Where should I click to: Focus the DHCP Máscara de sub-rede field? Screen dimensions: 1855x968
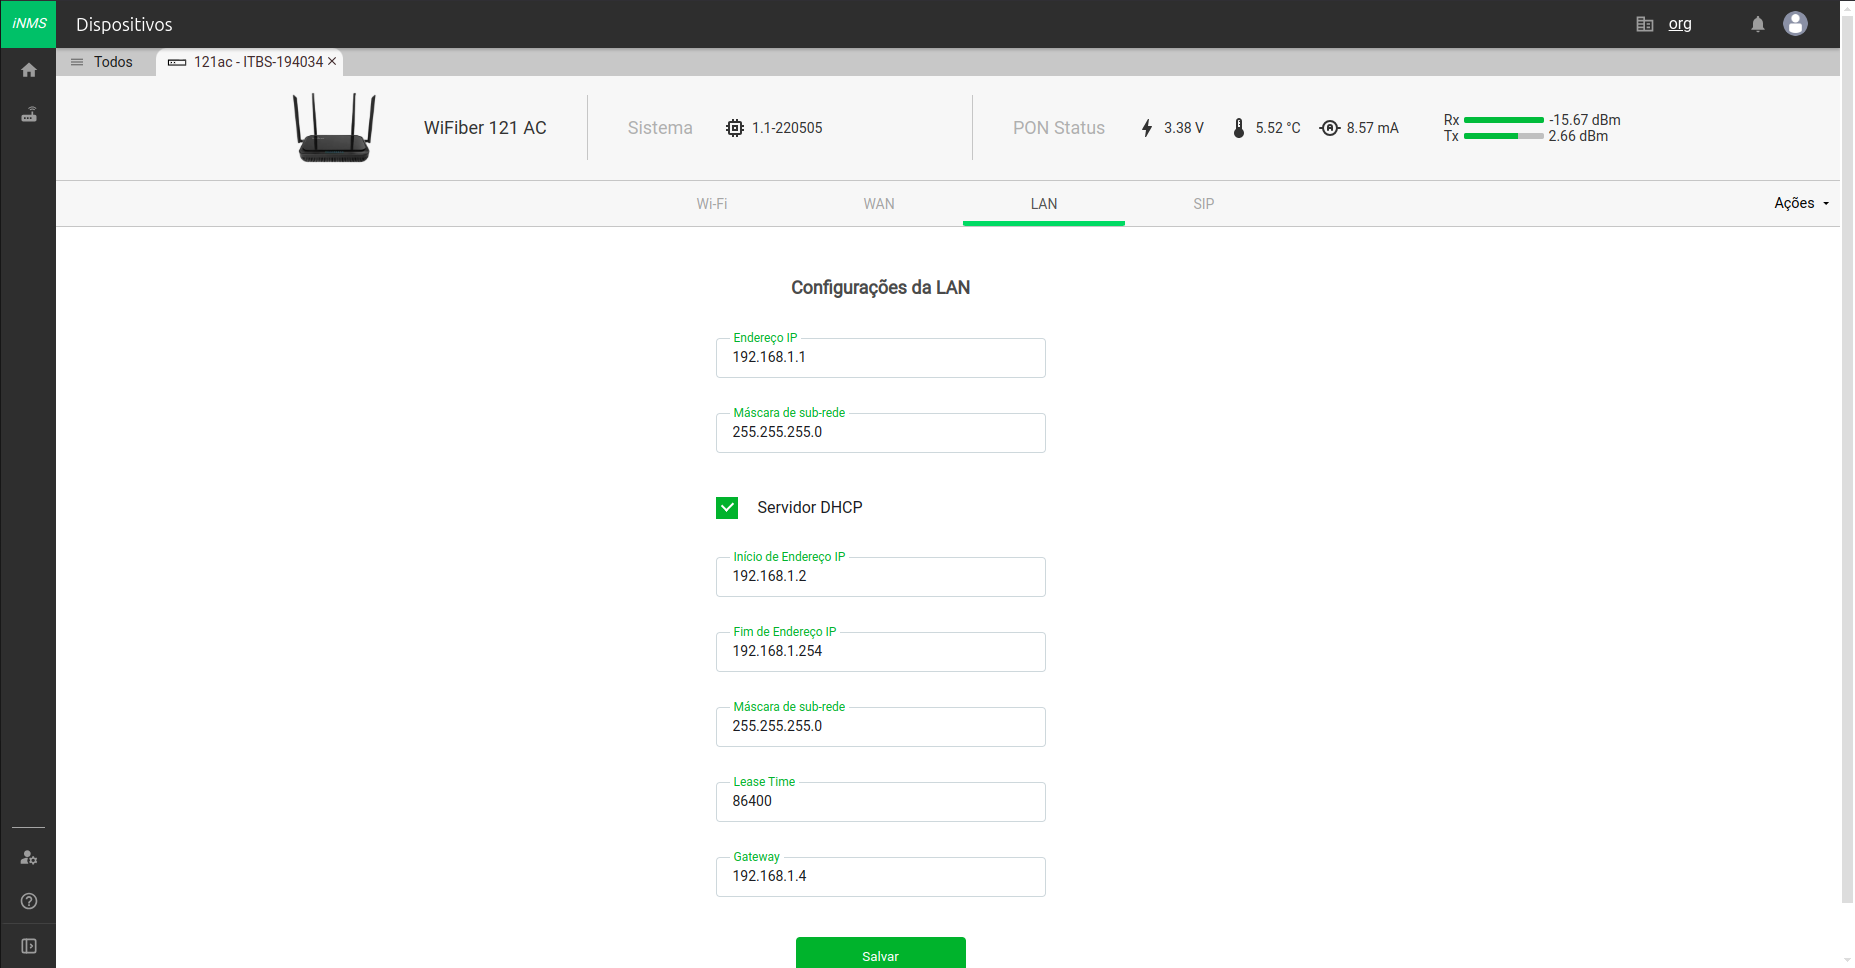pos(881,727)
